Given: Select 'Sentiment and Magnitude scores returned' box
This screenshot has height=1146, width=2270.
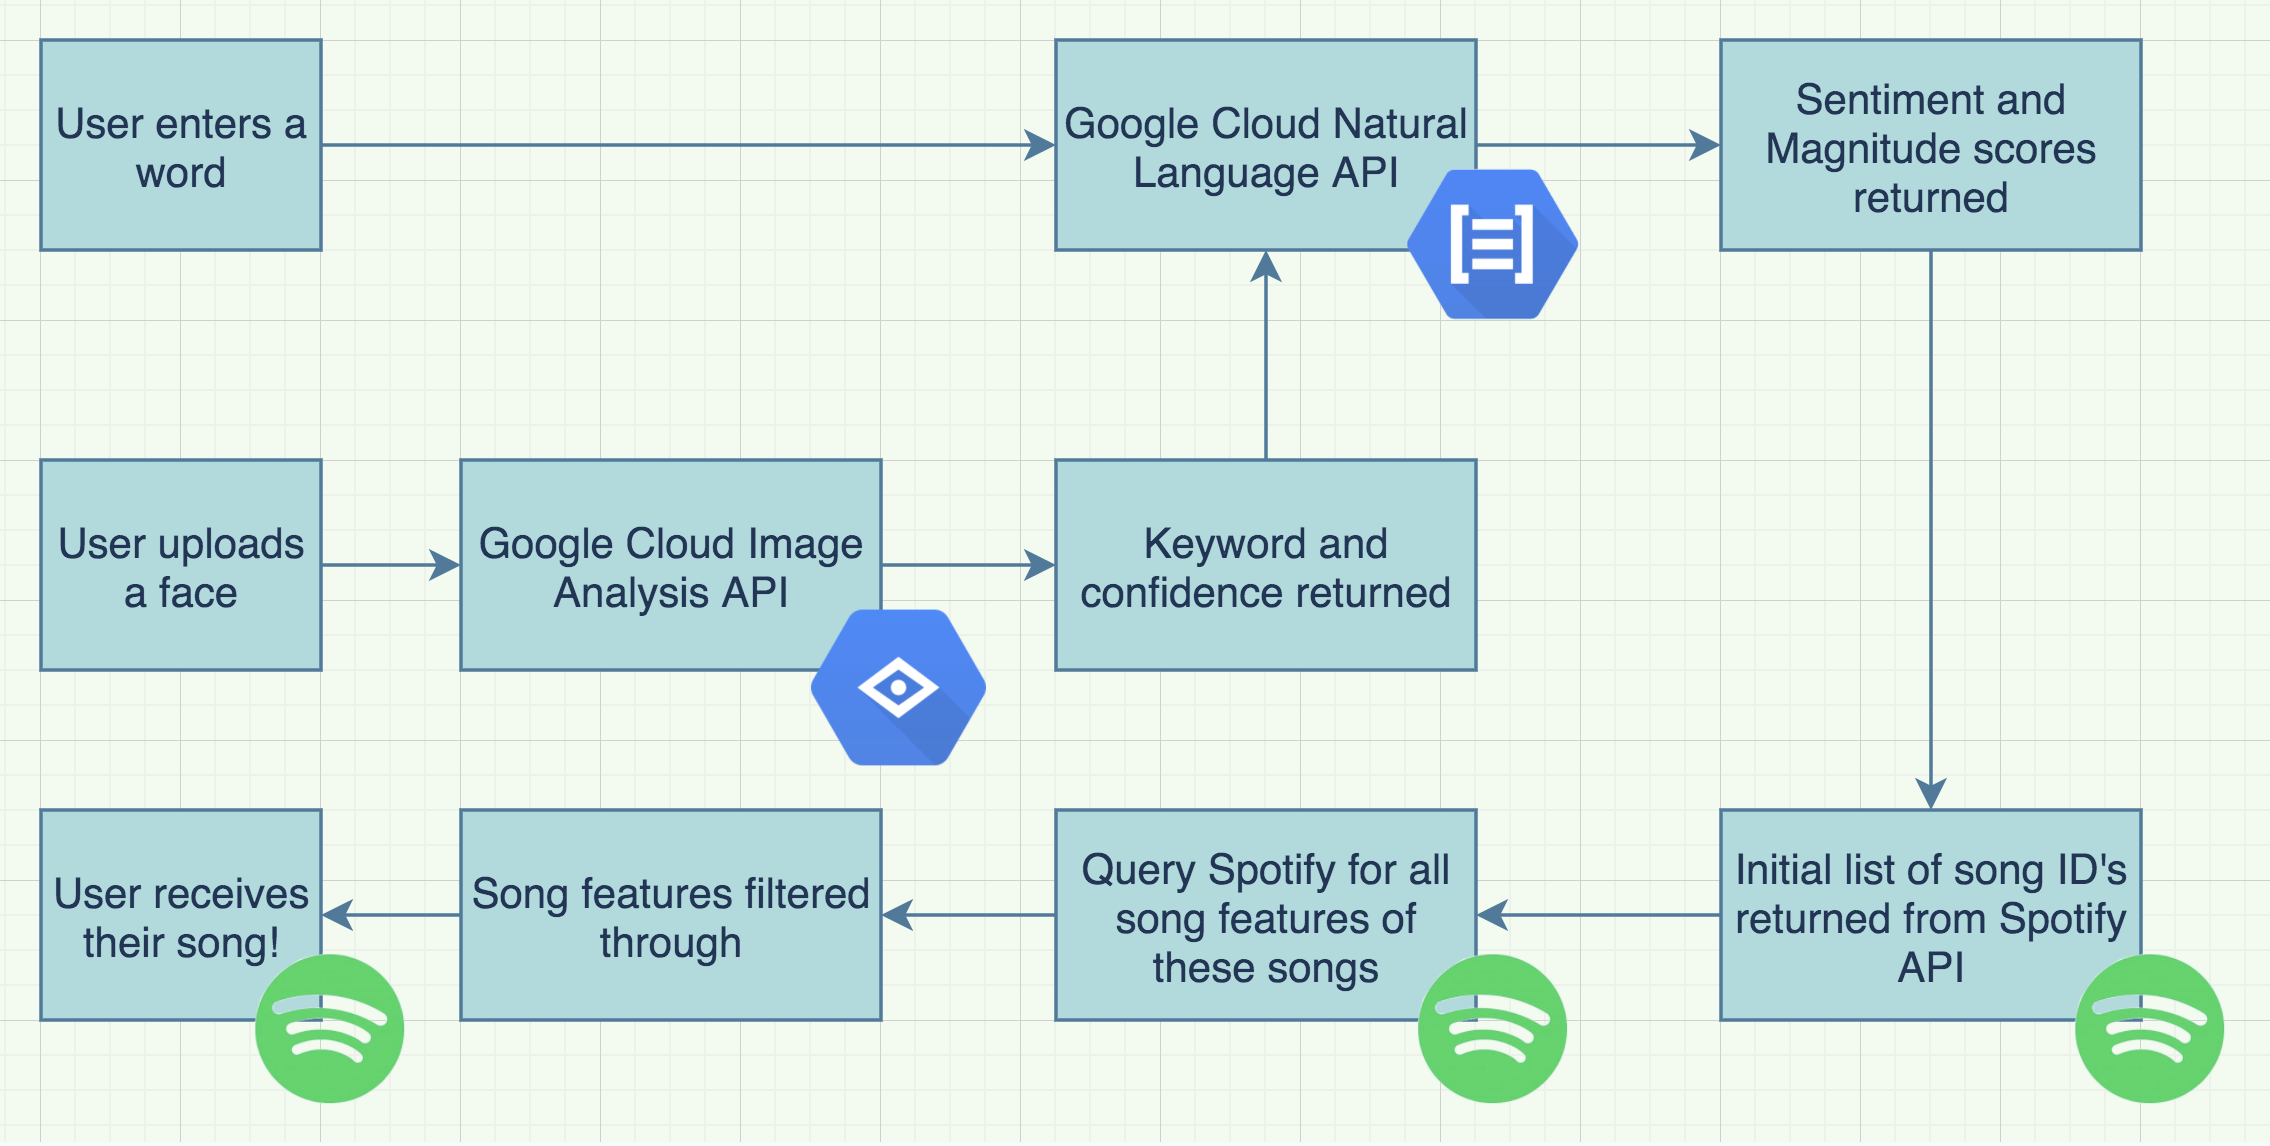Looking at the screenshot, I should coord(1930,146).
